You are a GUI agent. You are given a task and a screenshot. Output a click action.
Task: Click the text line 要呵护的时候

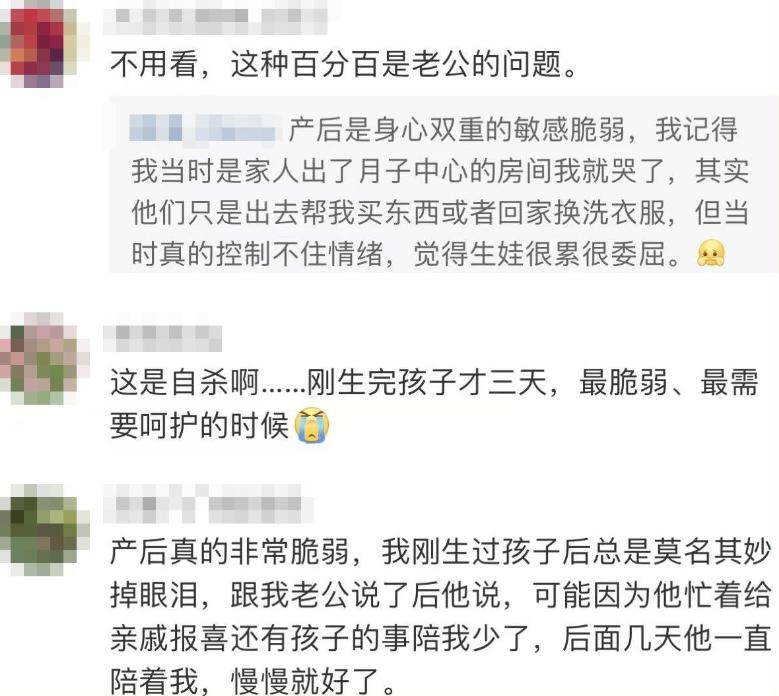pos(199,425)
